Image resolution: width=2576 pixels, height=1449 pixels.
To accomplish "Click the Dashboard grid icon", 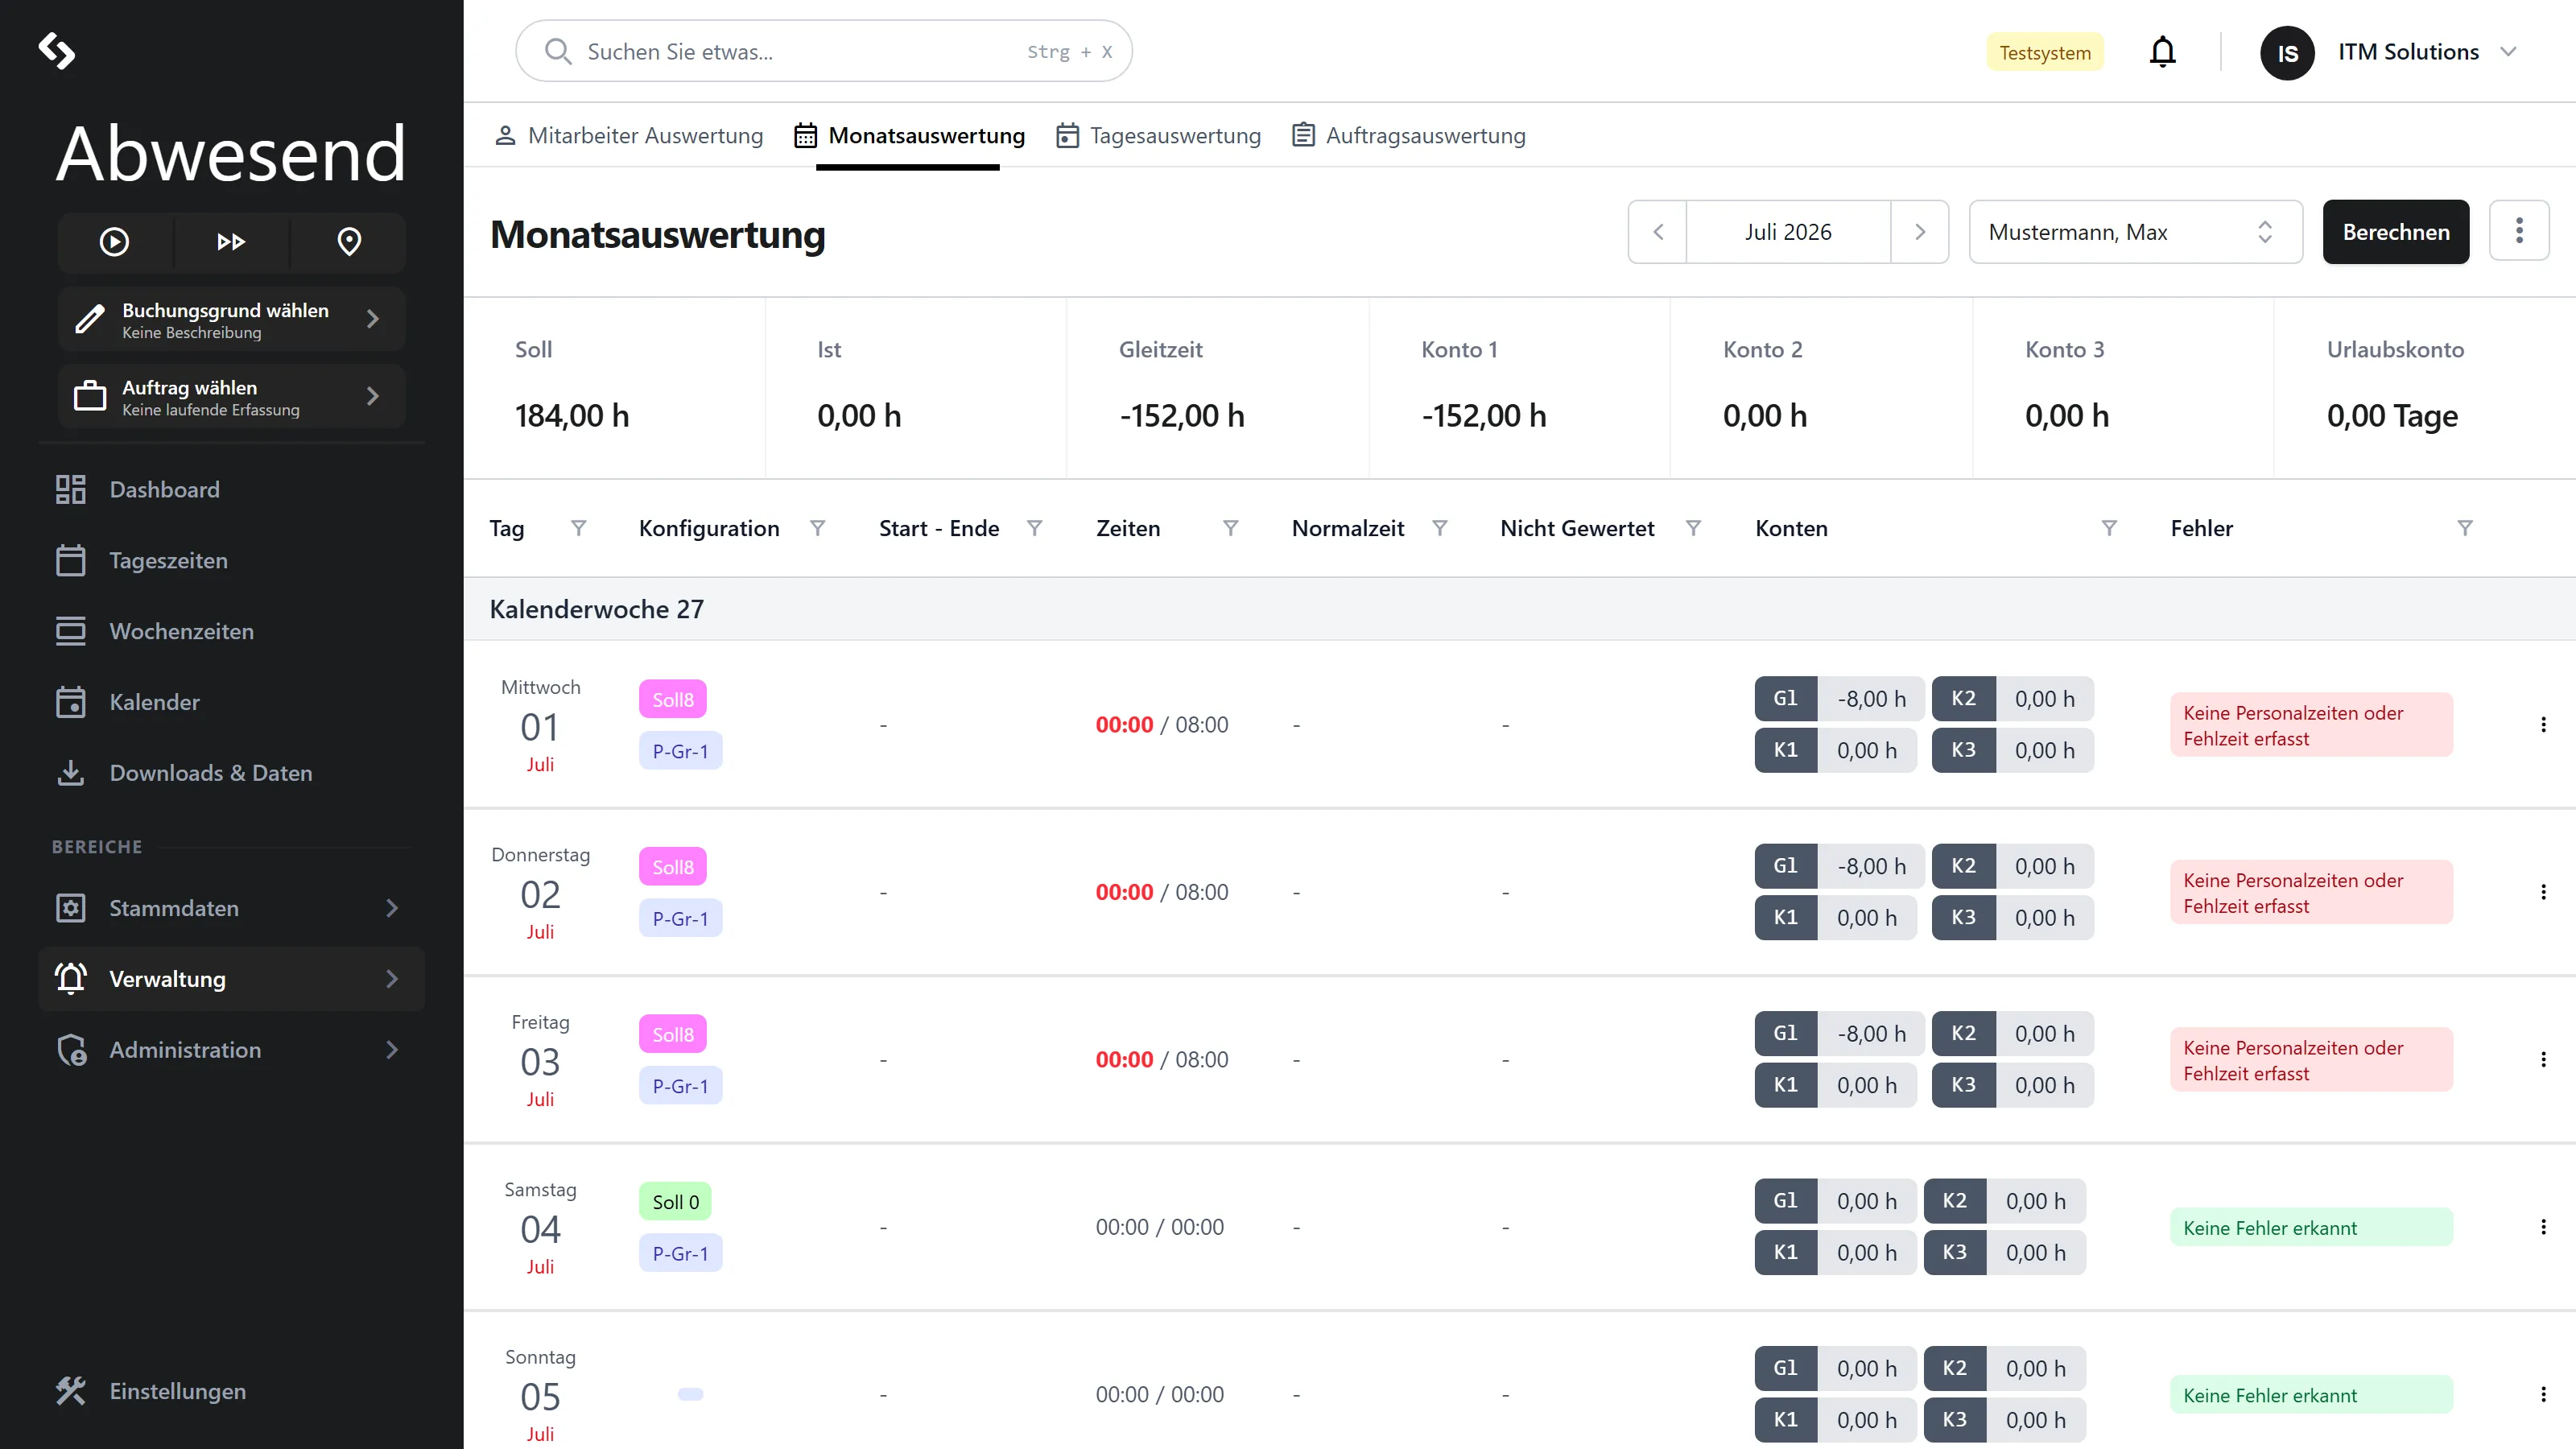I will pyautogui.click(x=71, y=490).
